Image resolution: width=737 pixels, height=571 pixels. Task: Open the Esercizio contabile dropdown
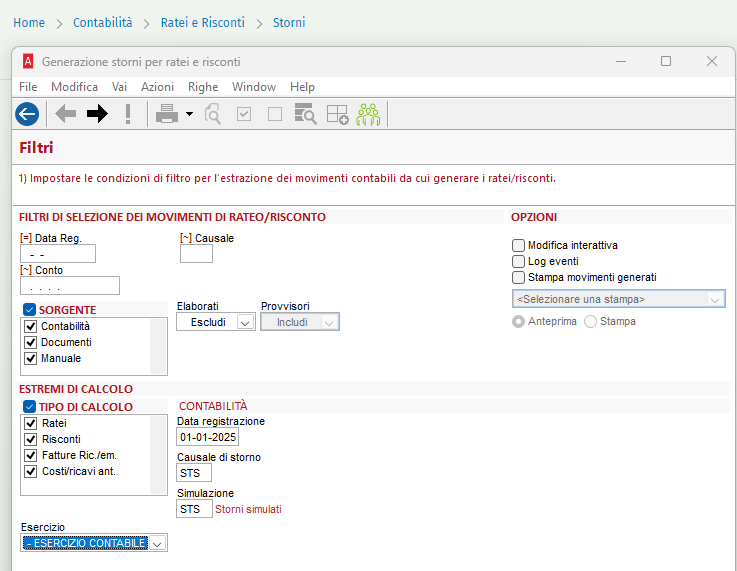[x=94, y=543]
